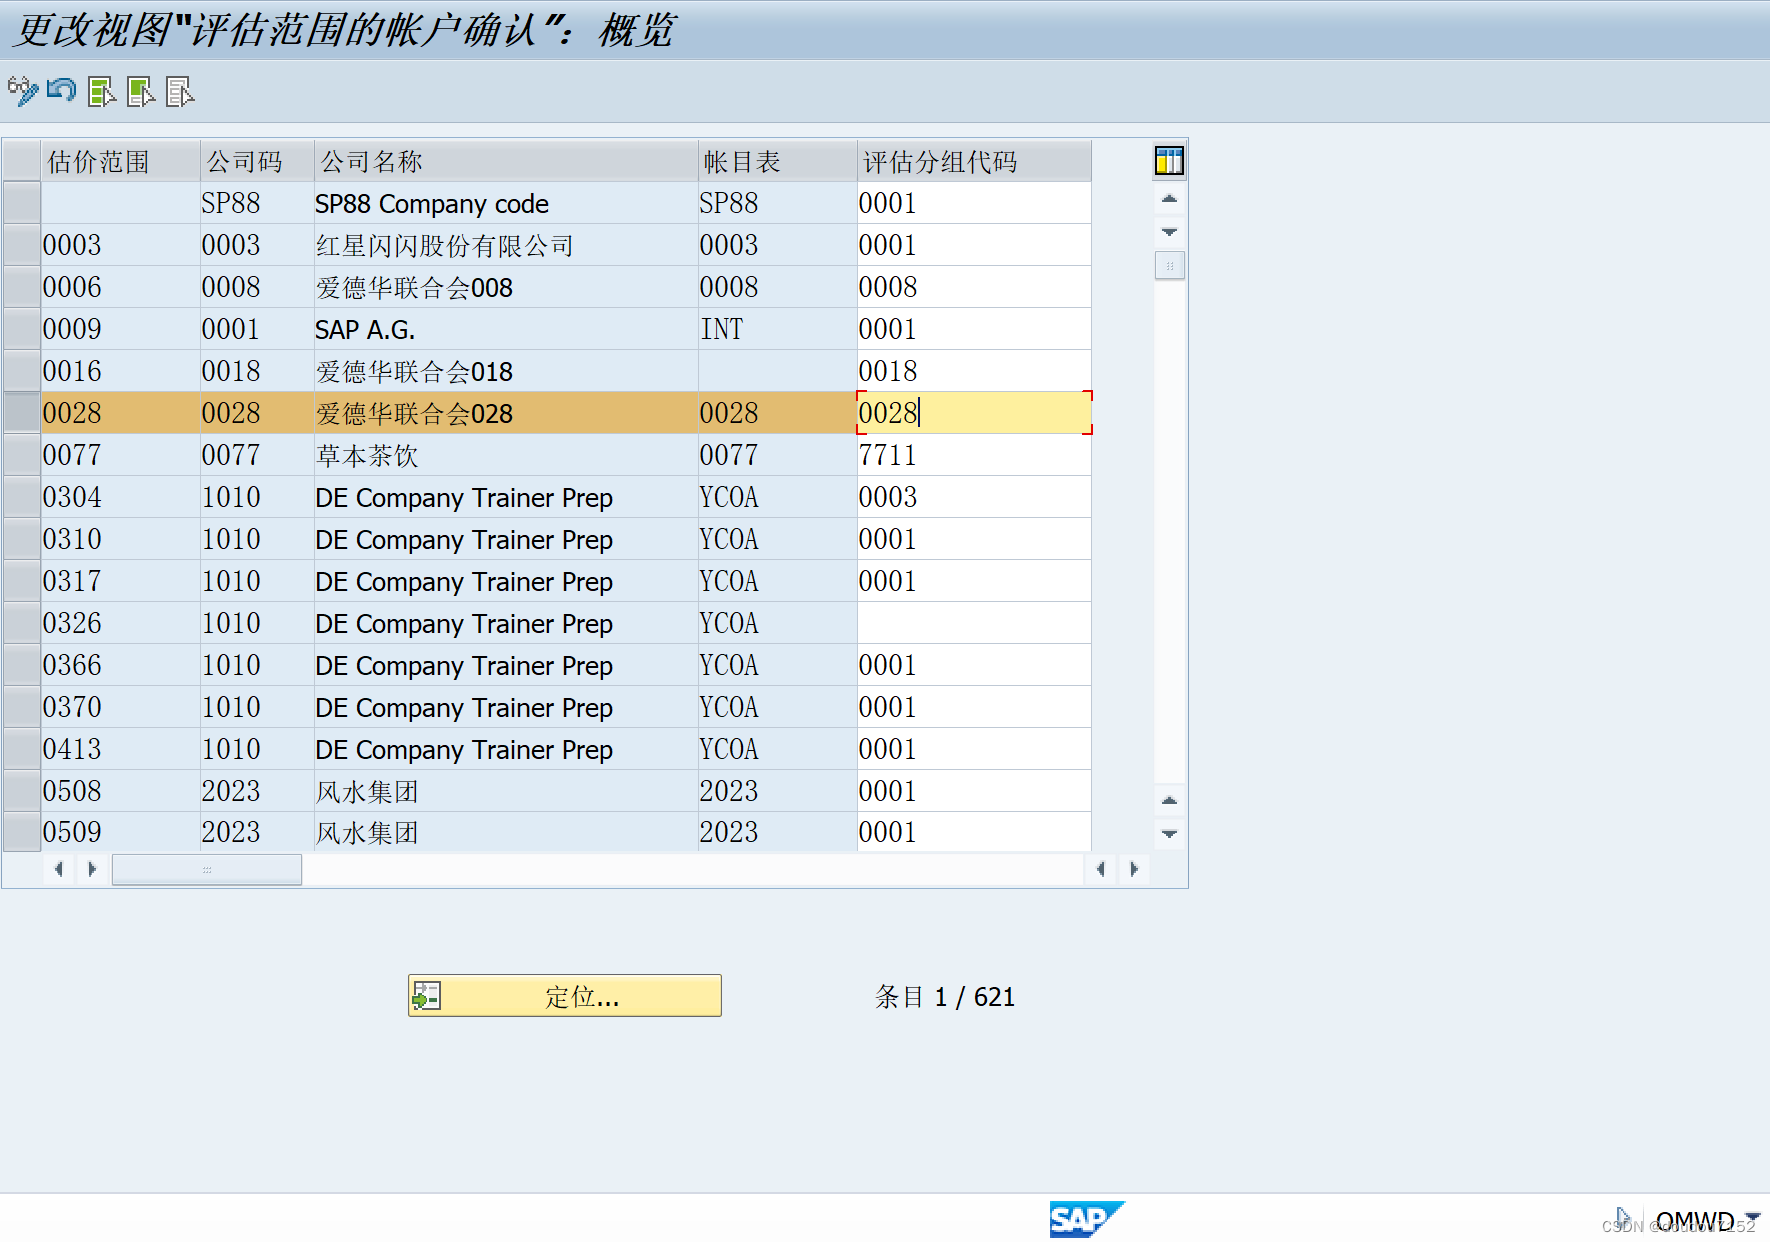Select the row for 红星闪闪股份有限公司
Viewport: 1770px width, 1242px height.
pyautogui.click(x=20, y=245)
